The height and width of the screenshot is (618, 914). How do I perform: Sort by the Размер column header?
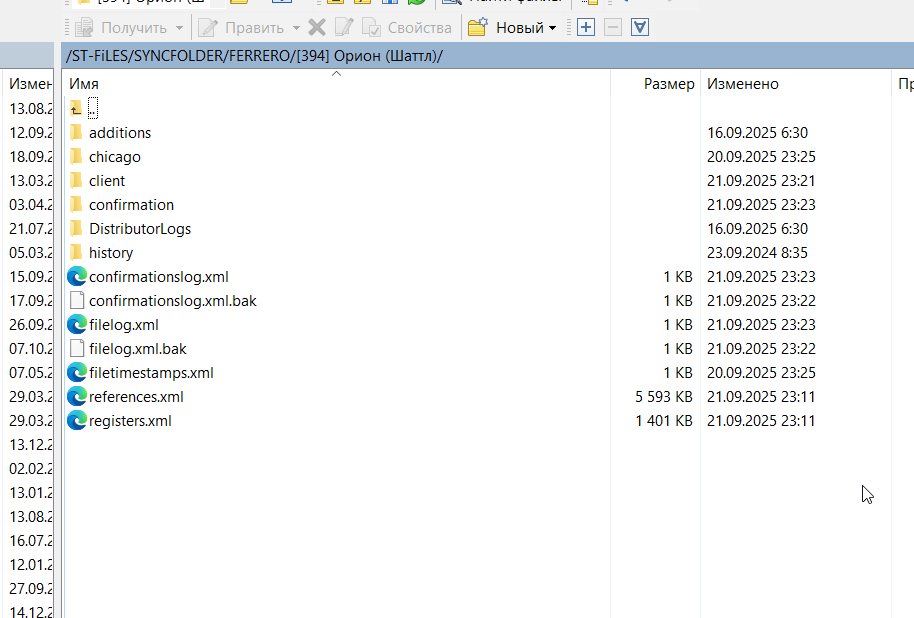pyautogui.click(x=655, y=84)
